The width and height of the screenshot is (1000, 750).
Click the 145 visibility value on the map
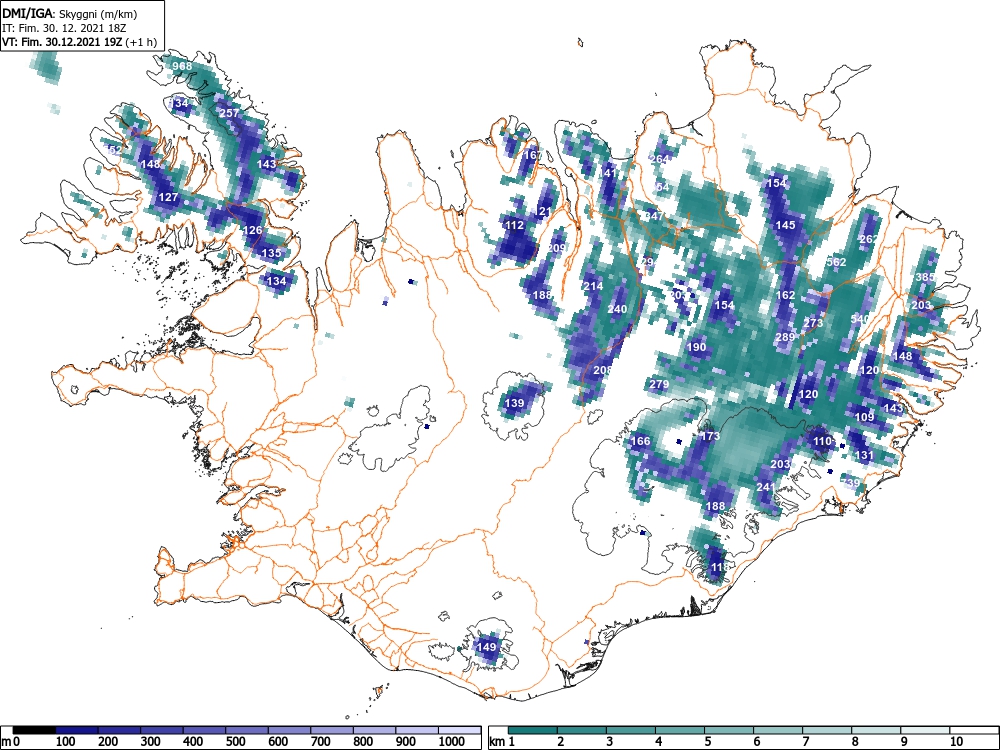click(785, 225)
